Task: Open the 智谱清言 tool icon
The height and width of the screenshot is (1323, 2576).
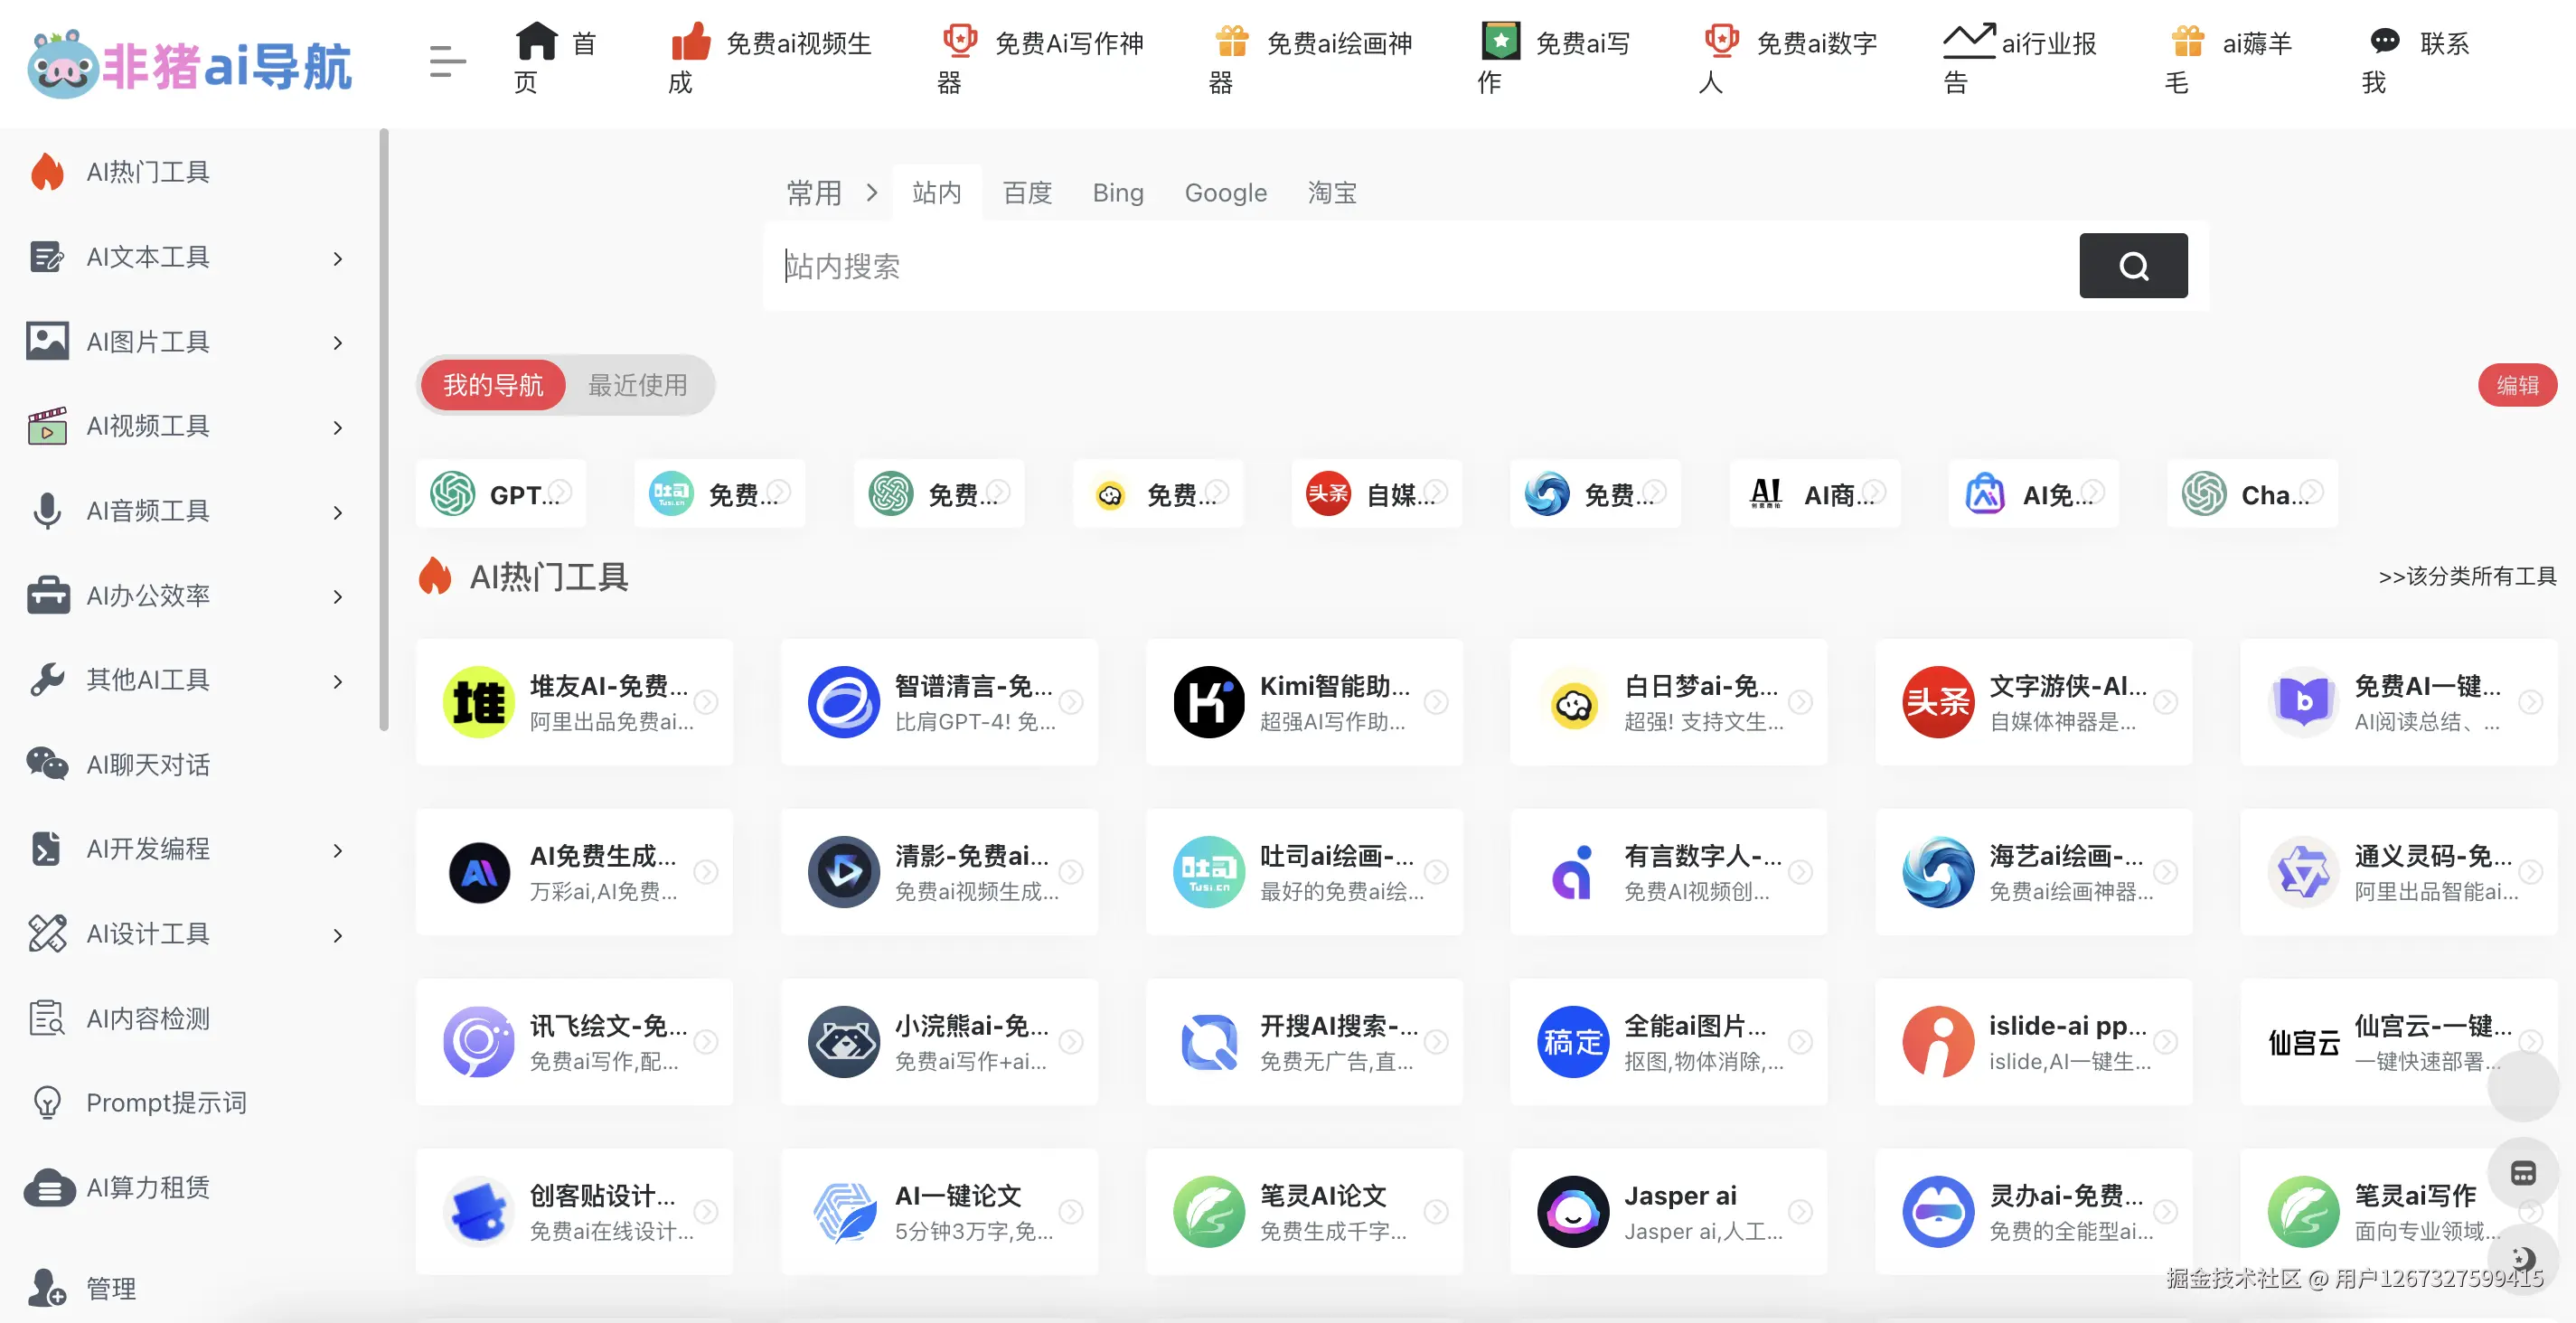Action: (844, 702)
